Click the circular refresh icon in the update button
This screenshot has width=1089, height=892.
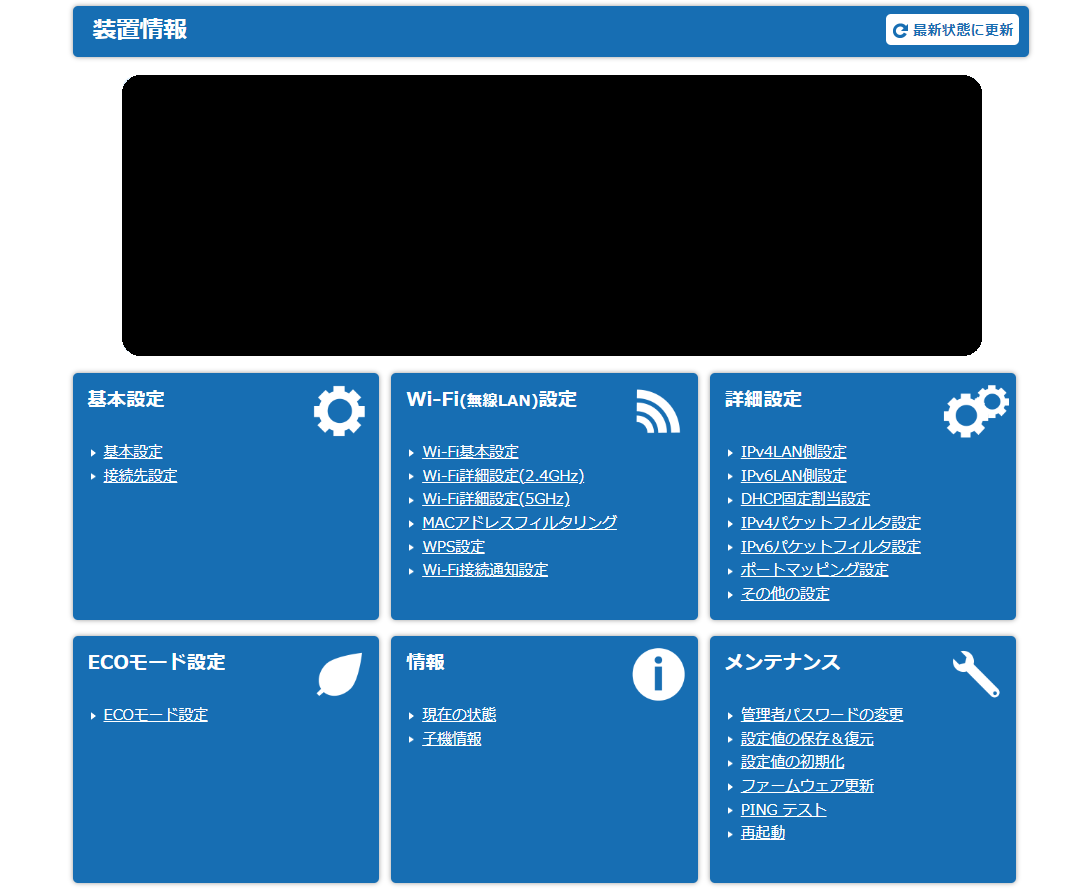tap(898, 30)
